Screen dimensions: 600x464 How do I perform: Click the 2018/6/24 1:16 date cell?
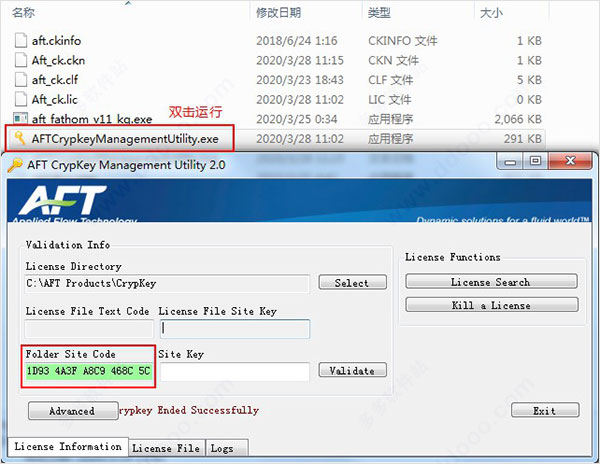point(297,41)
